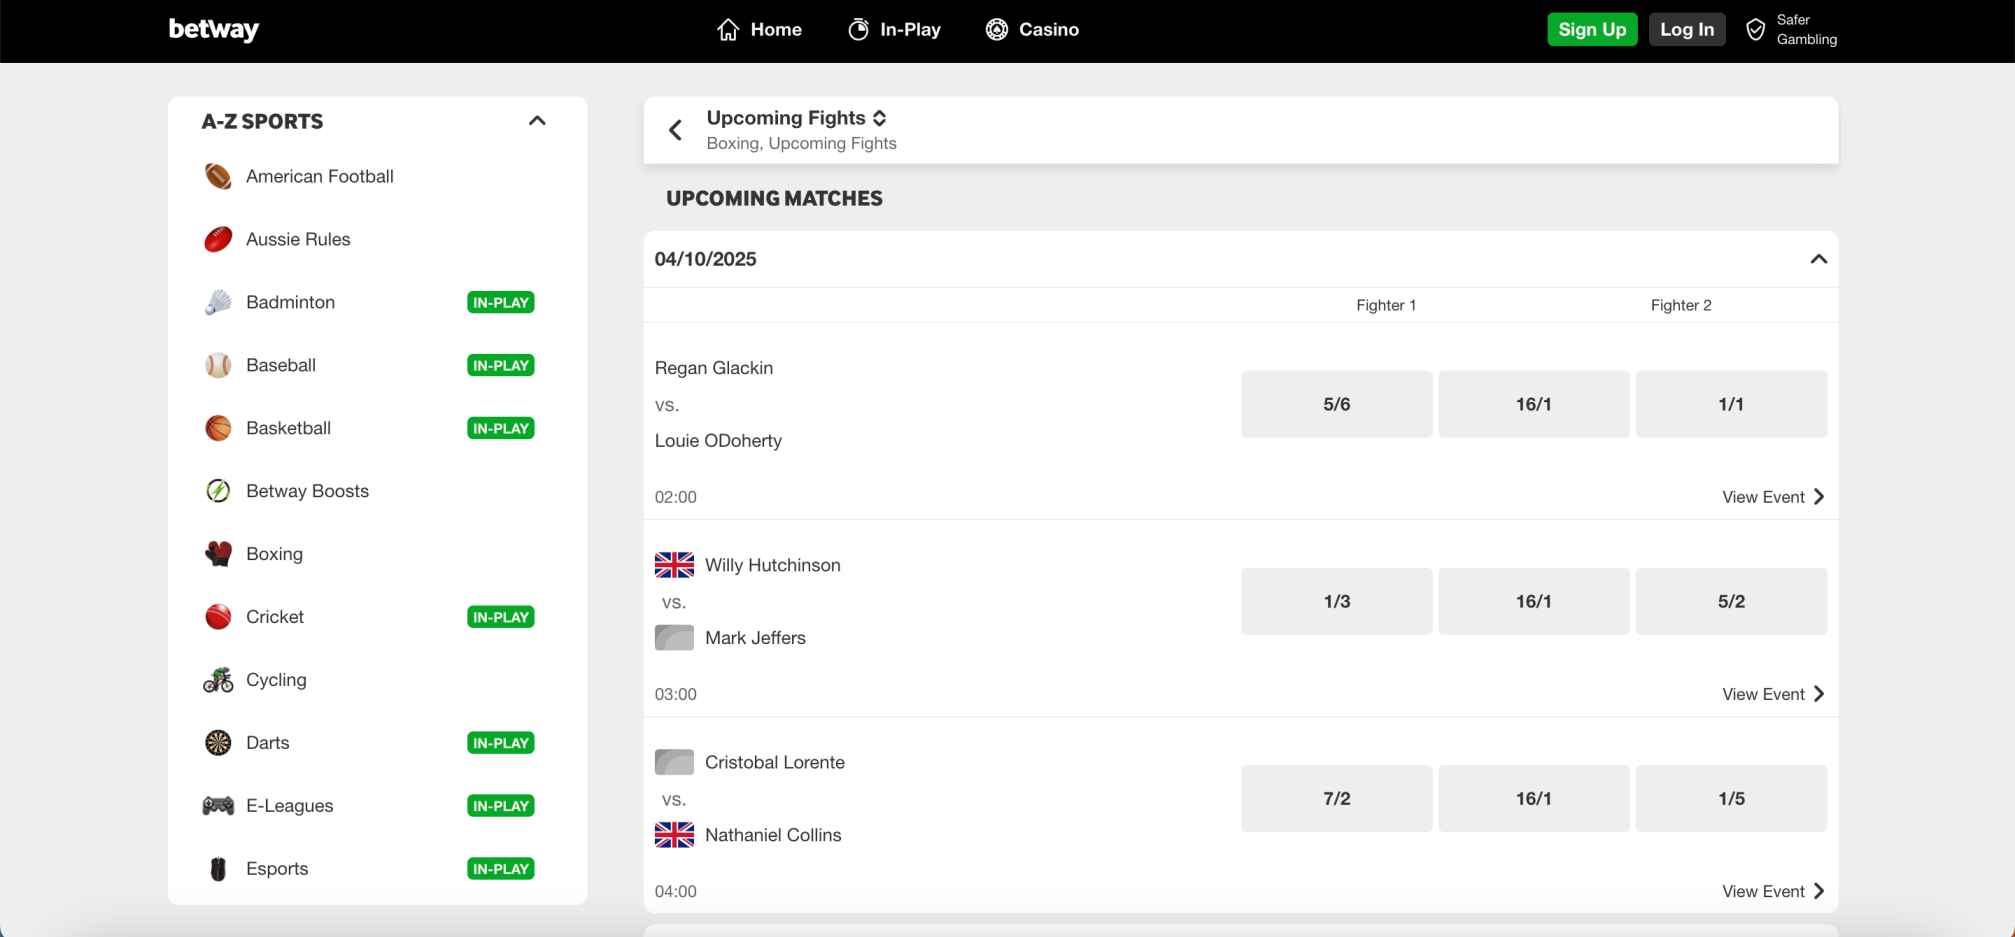This screenshot has height=937, width=2015.
Task: Go to the In-Play tab
Action: coord(894,30)
